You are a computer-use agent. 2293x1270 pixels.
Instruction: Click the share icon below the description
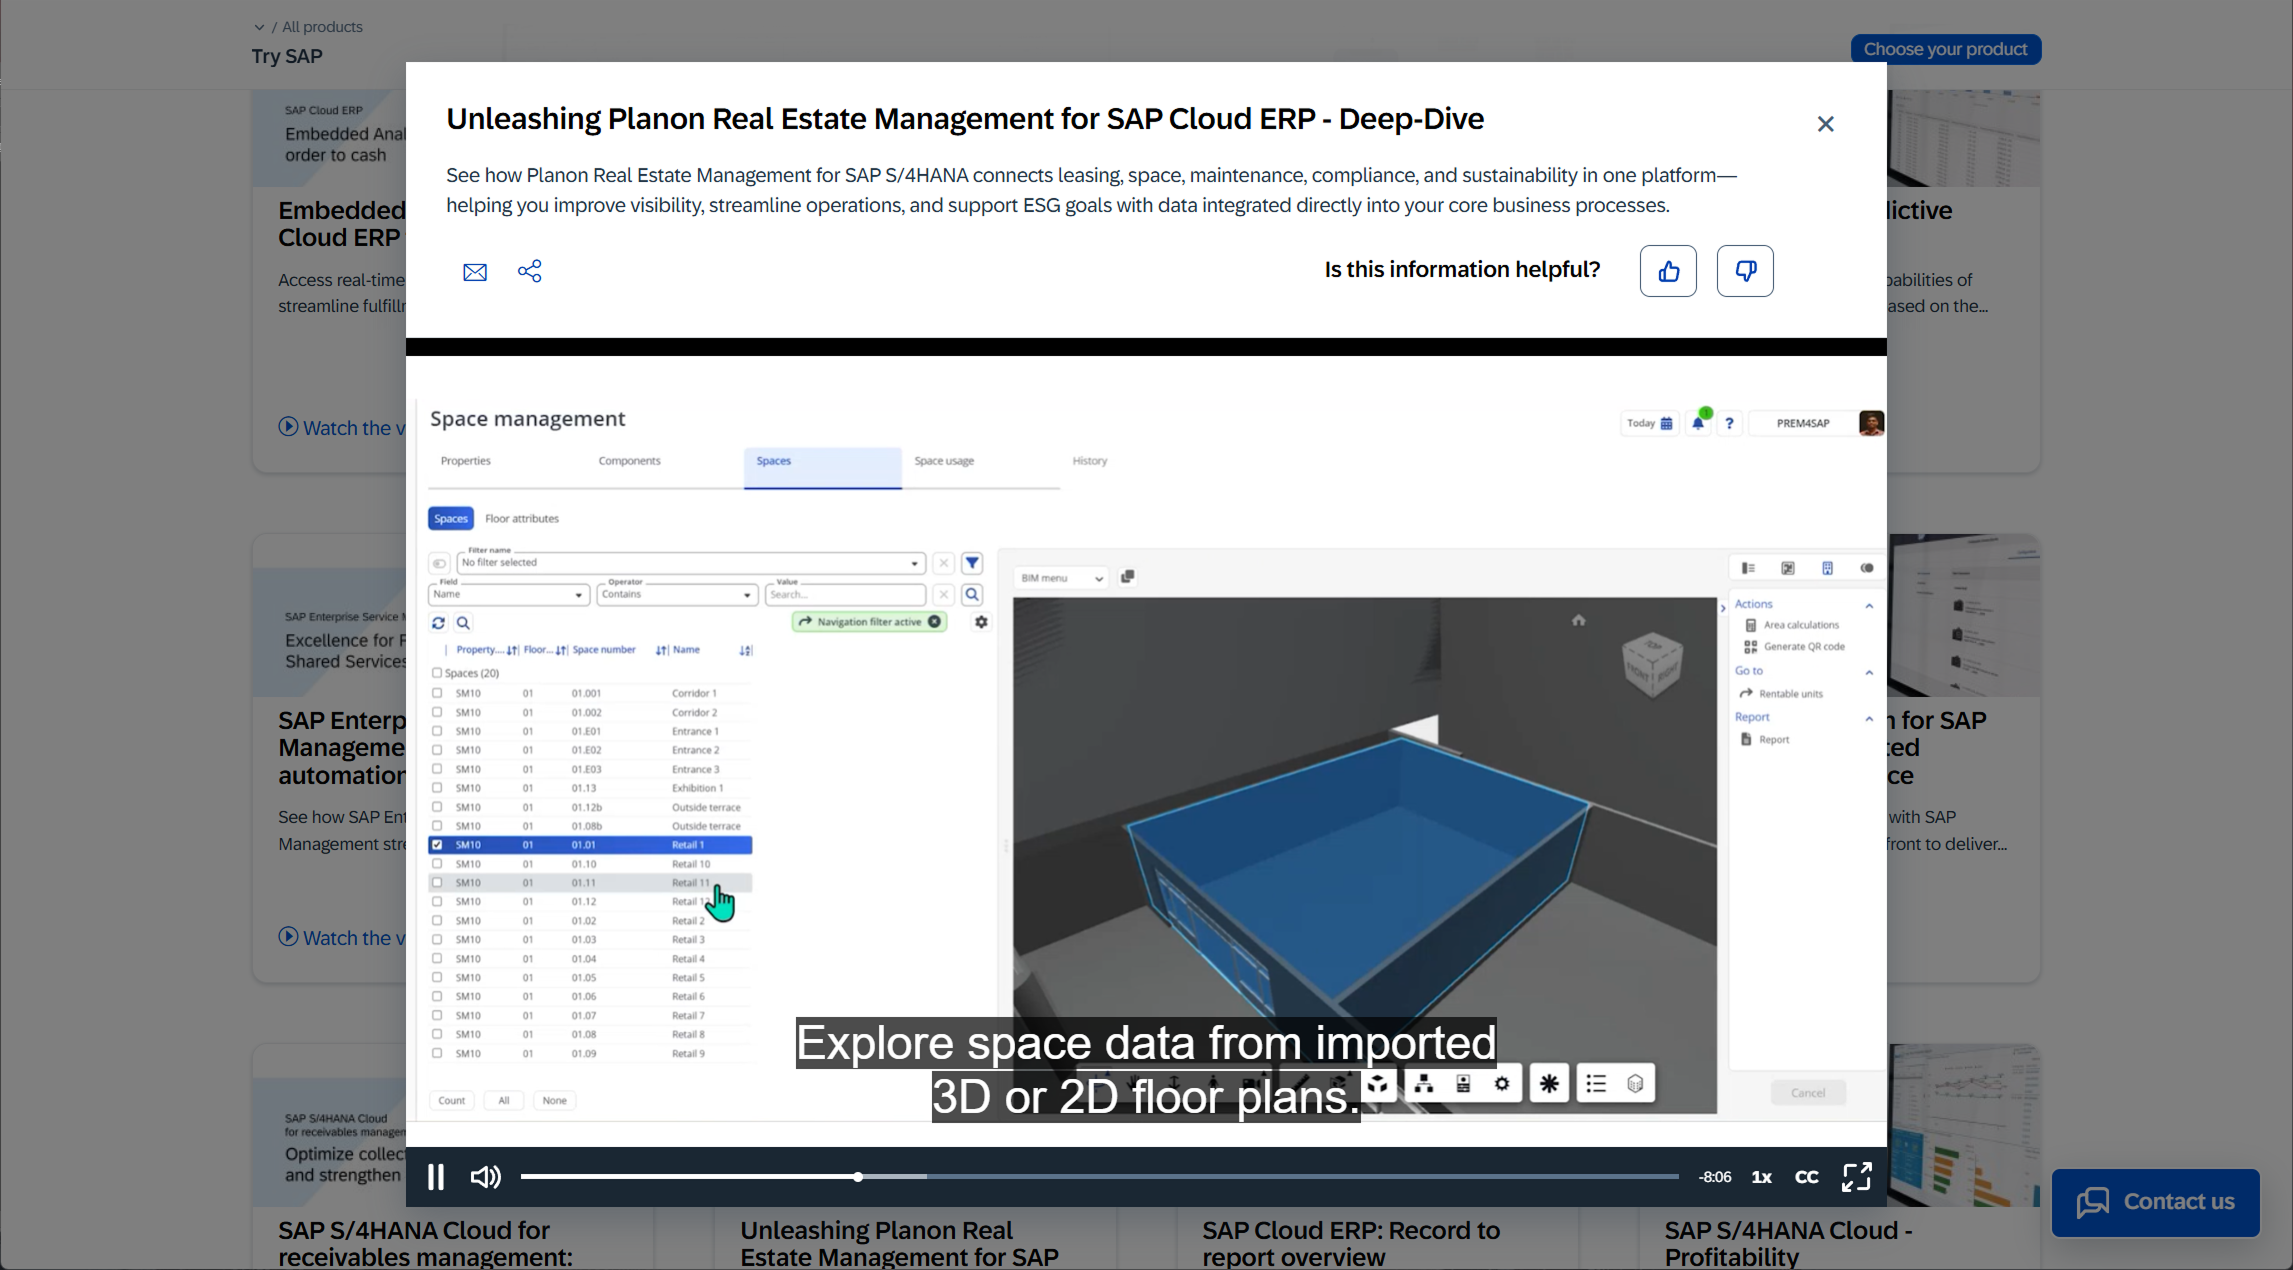530,271
